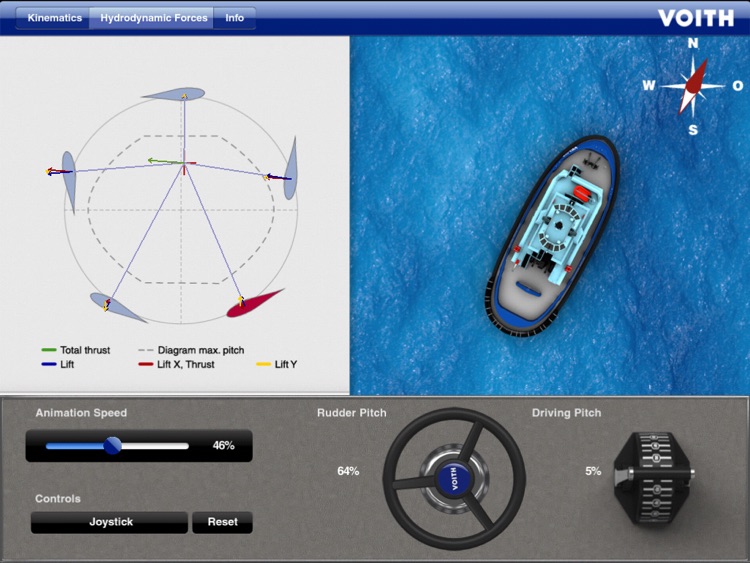Click the compass rose icon
The image size is (750, 563).
(693, 86)
